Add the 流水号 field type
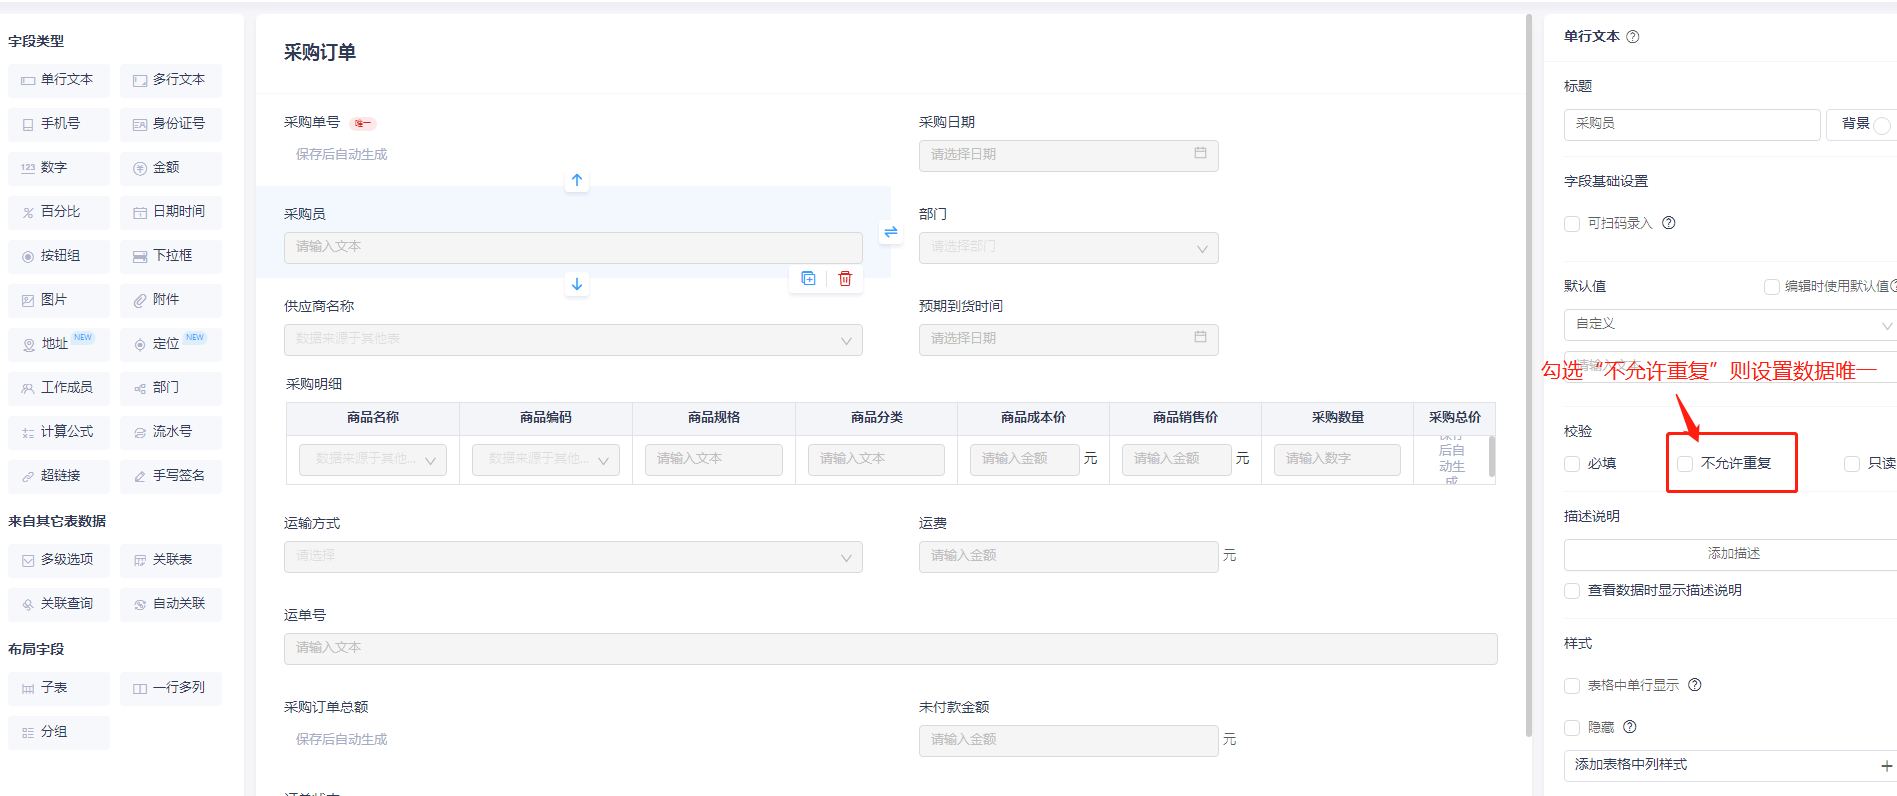The width and height of the screenshot is (1897, 796). pyautogui.click(x=171, y=432)
